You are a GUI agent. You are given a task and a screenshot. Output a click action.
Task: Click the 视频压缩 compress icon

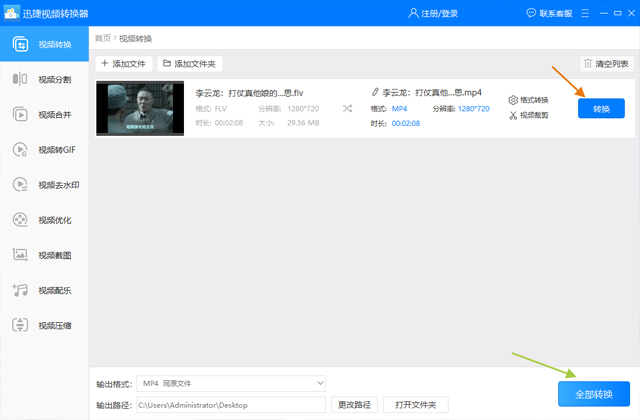point(20,325)
